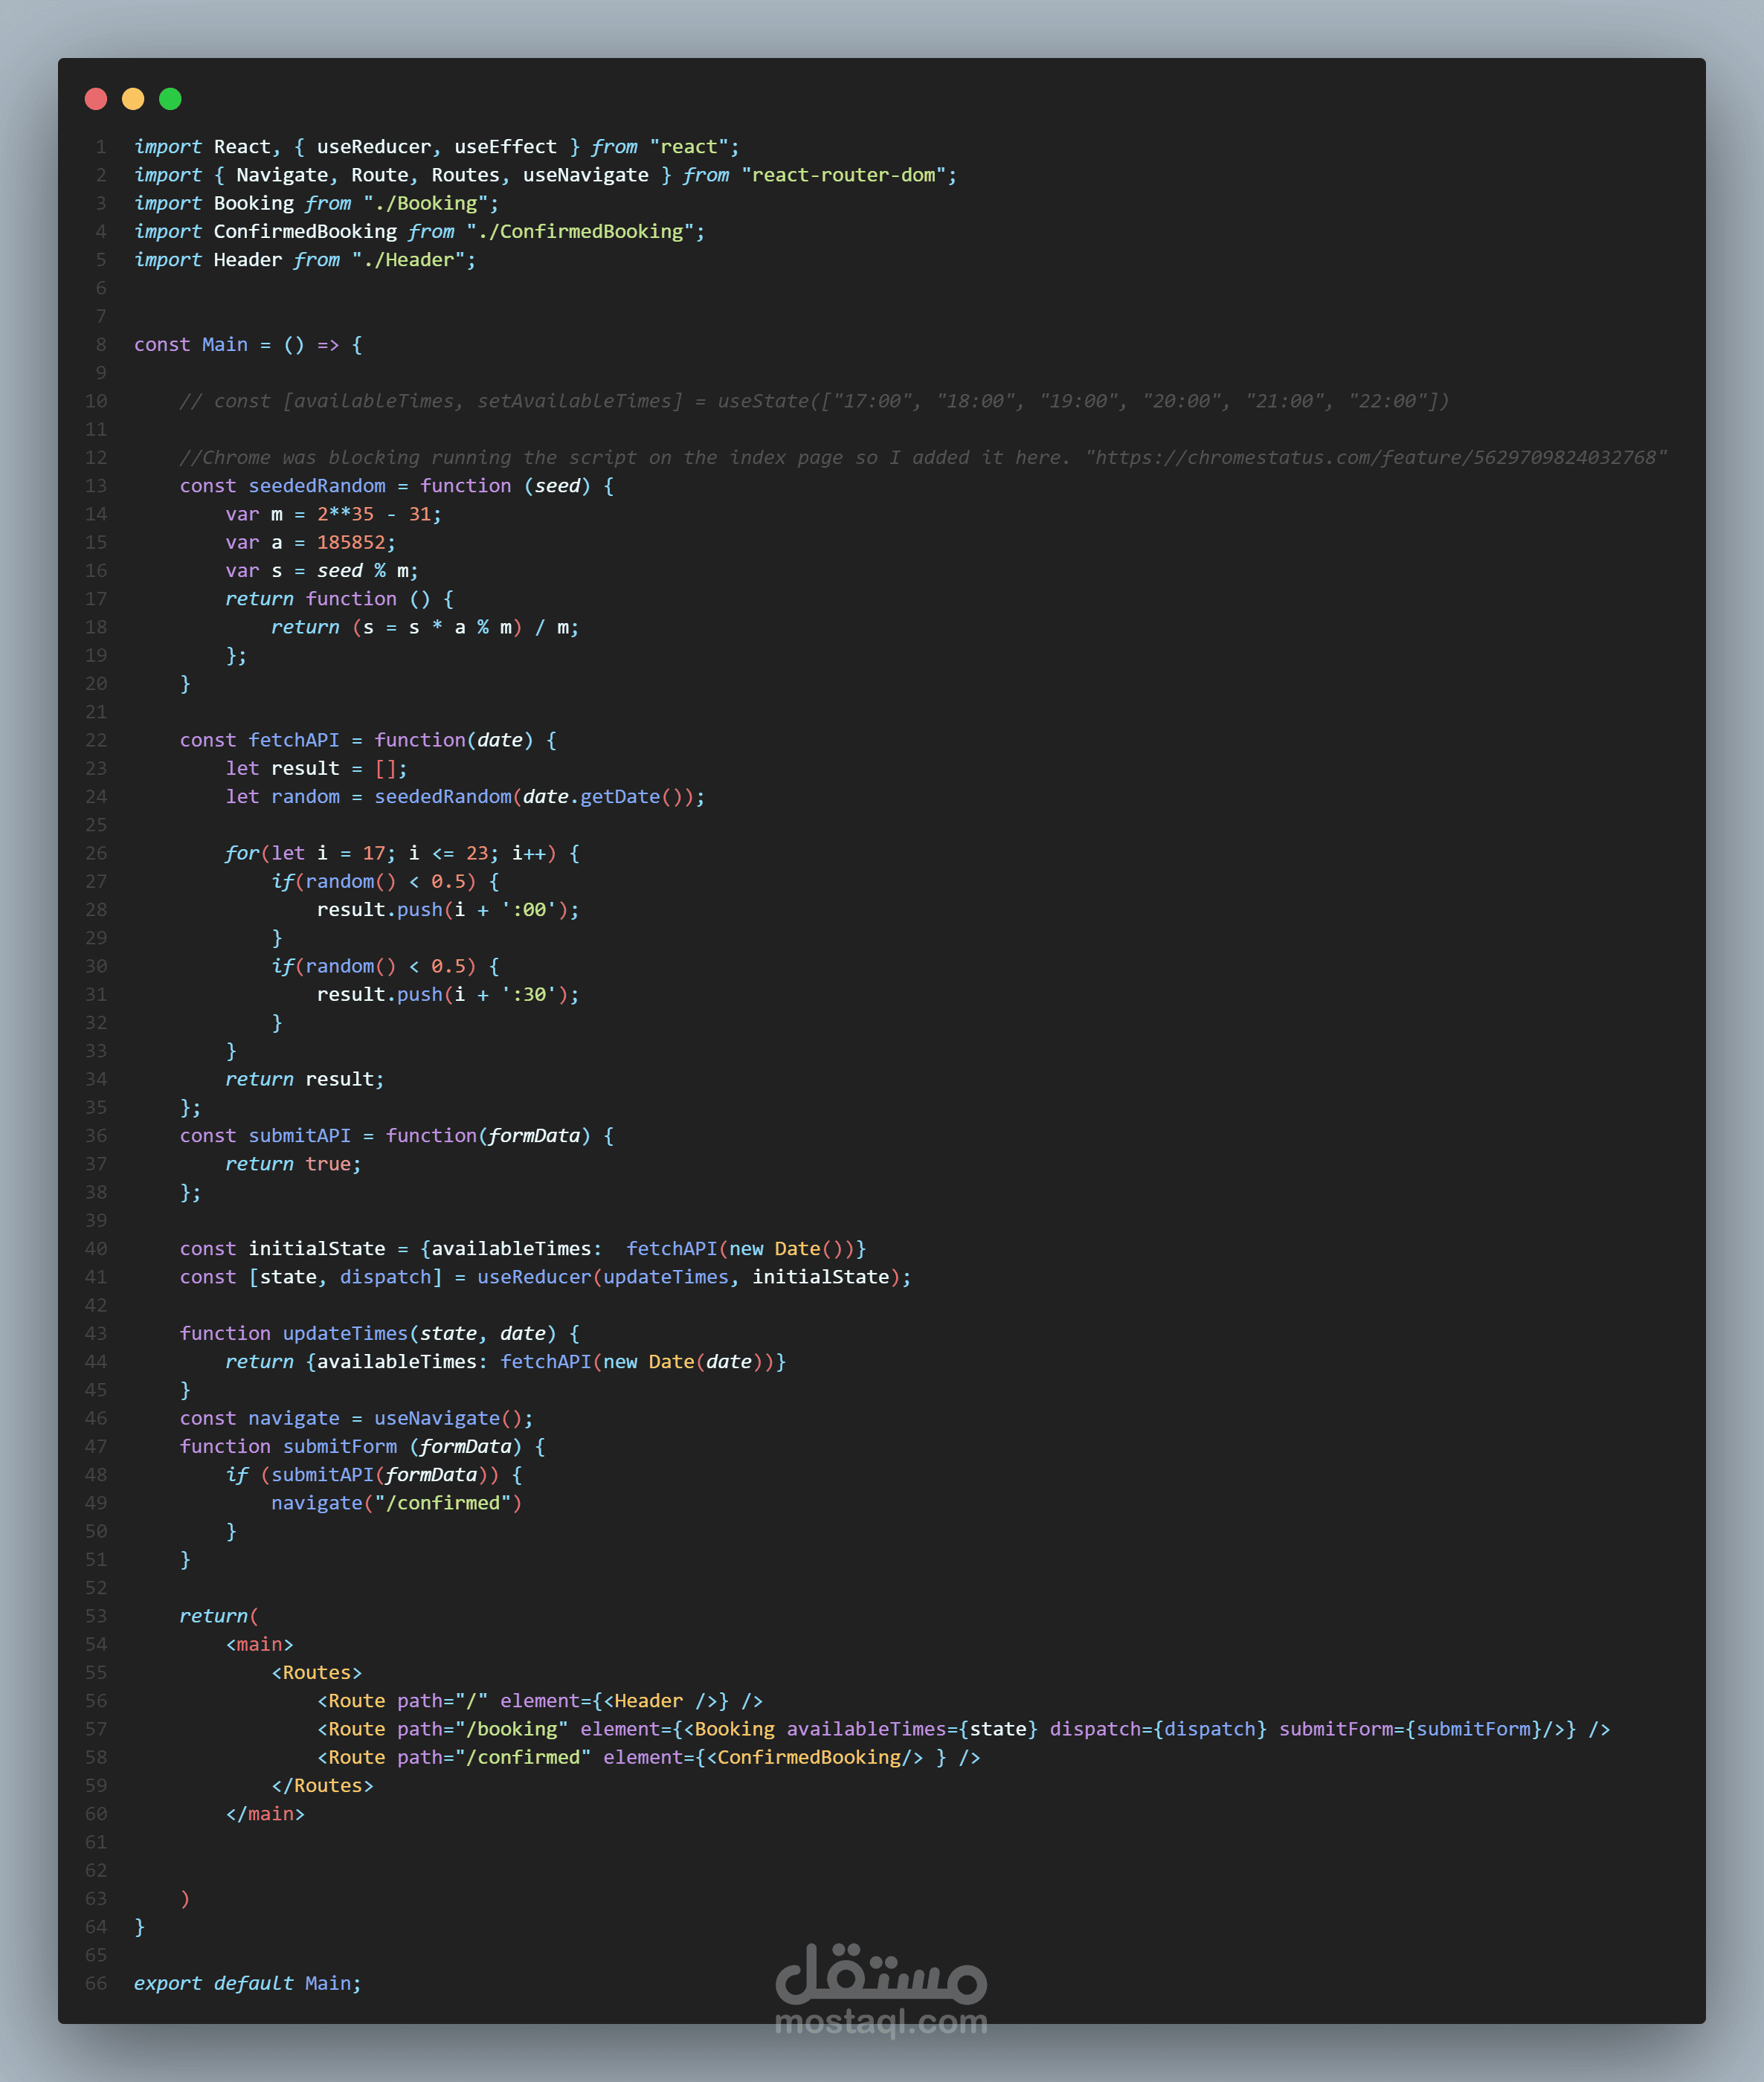
Task: Click the updateTimes function definition on line 43
Action: pyautogui.click(x=380, y=1333)
